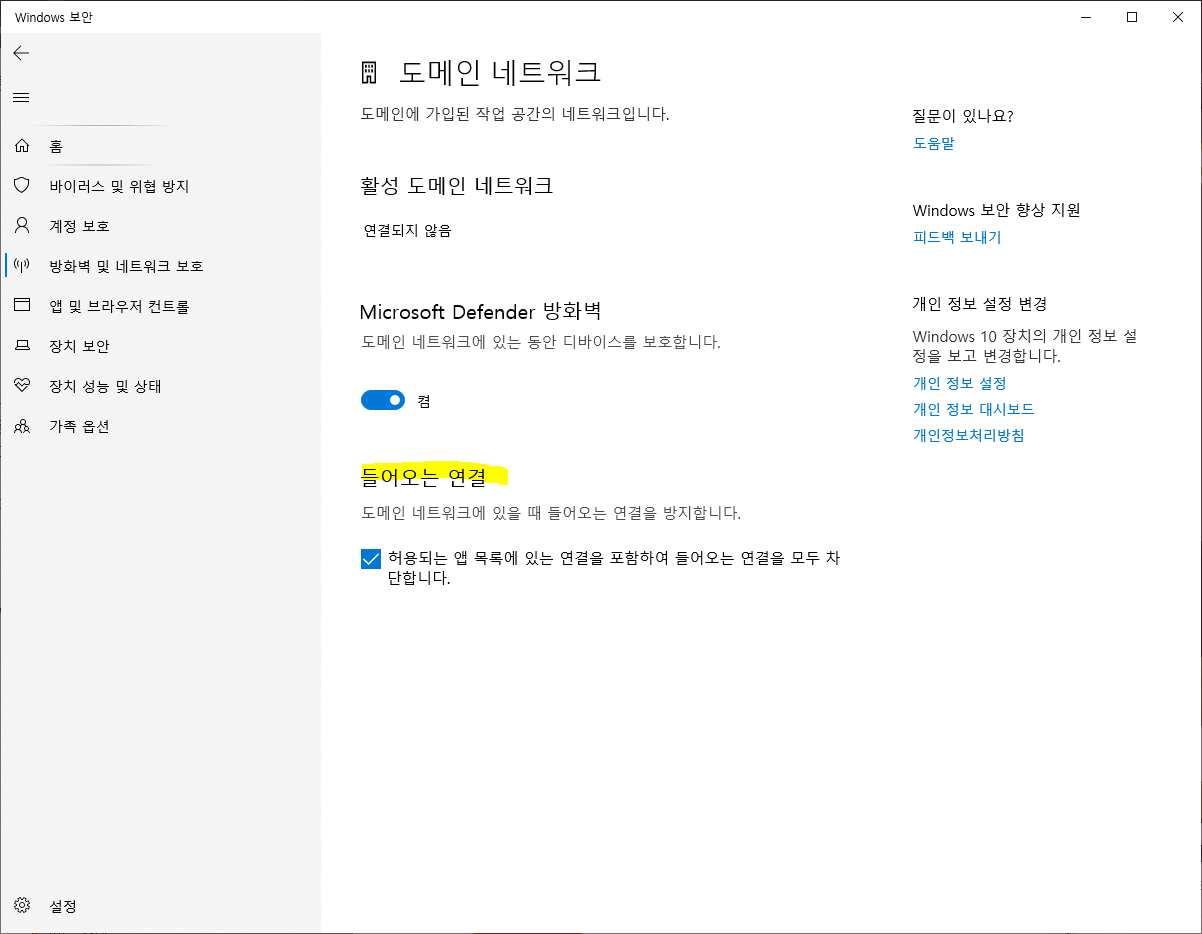Viewport: 1202px width, 934px height.
Task: Select 방화벽 및 네트워크 보호 menu item
Action: pyautogui.click(x=126, y=266)
